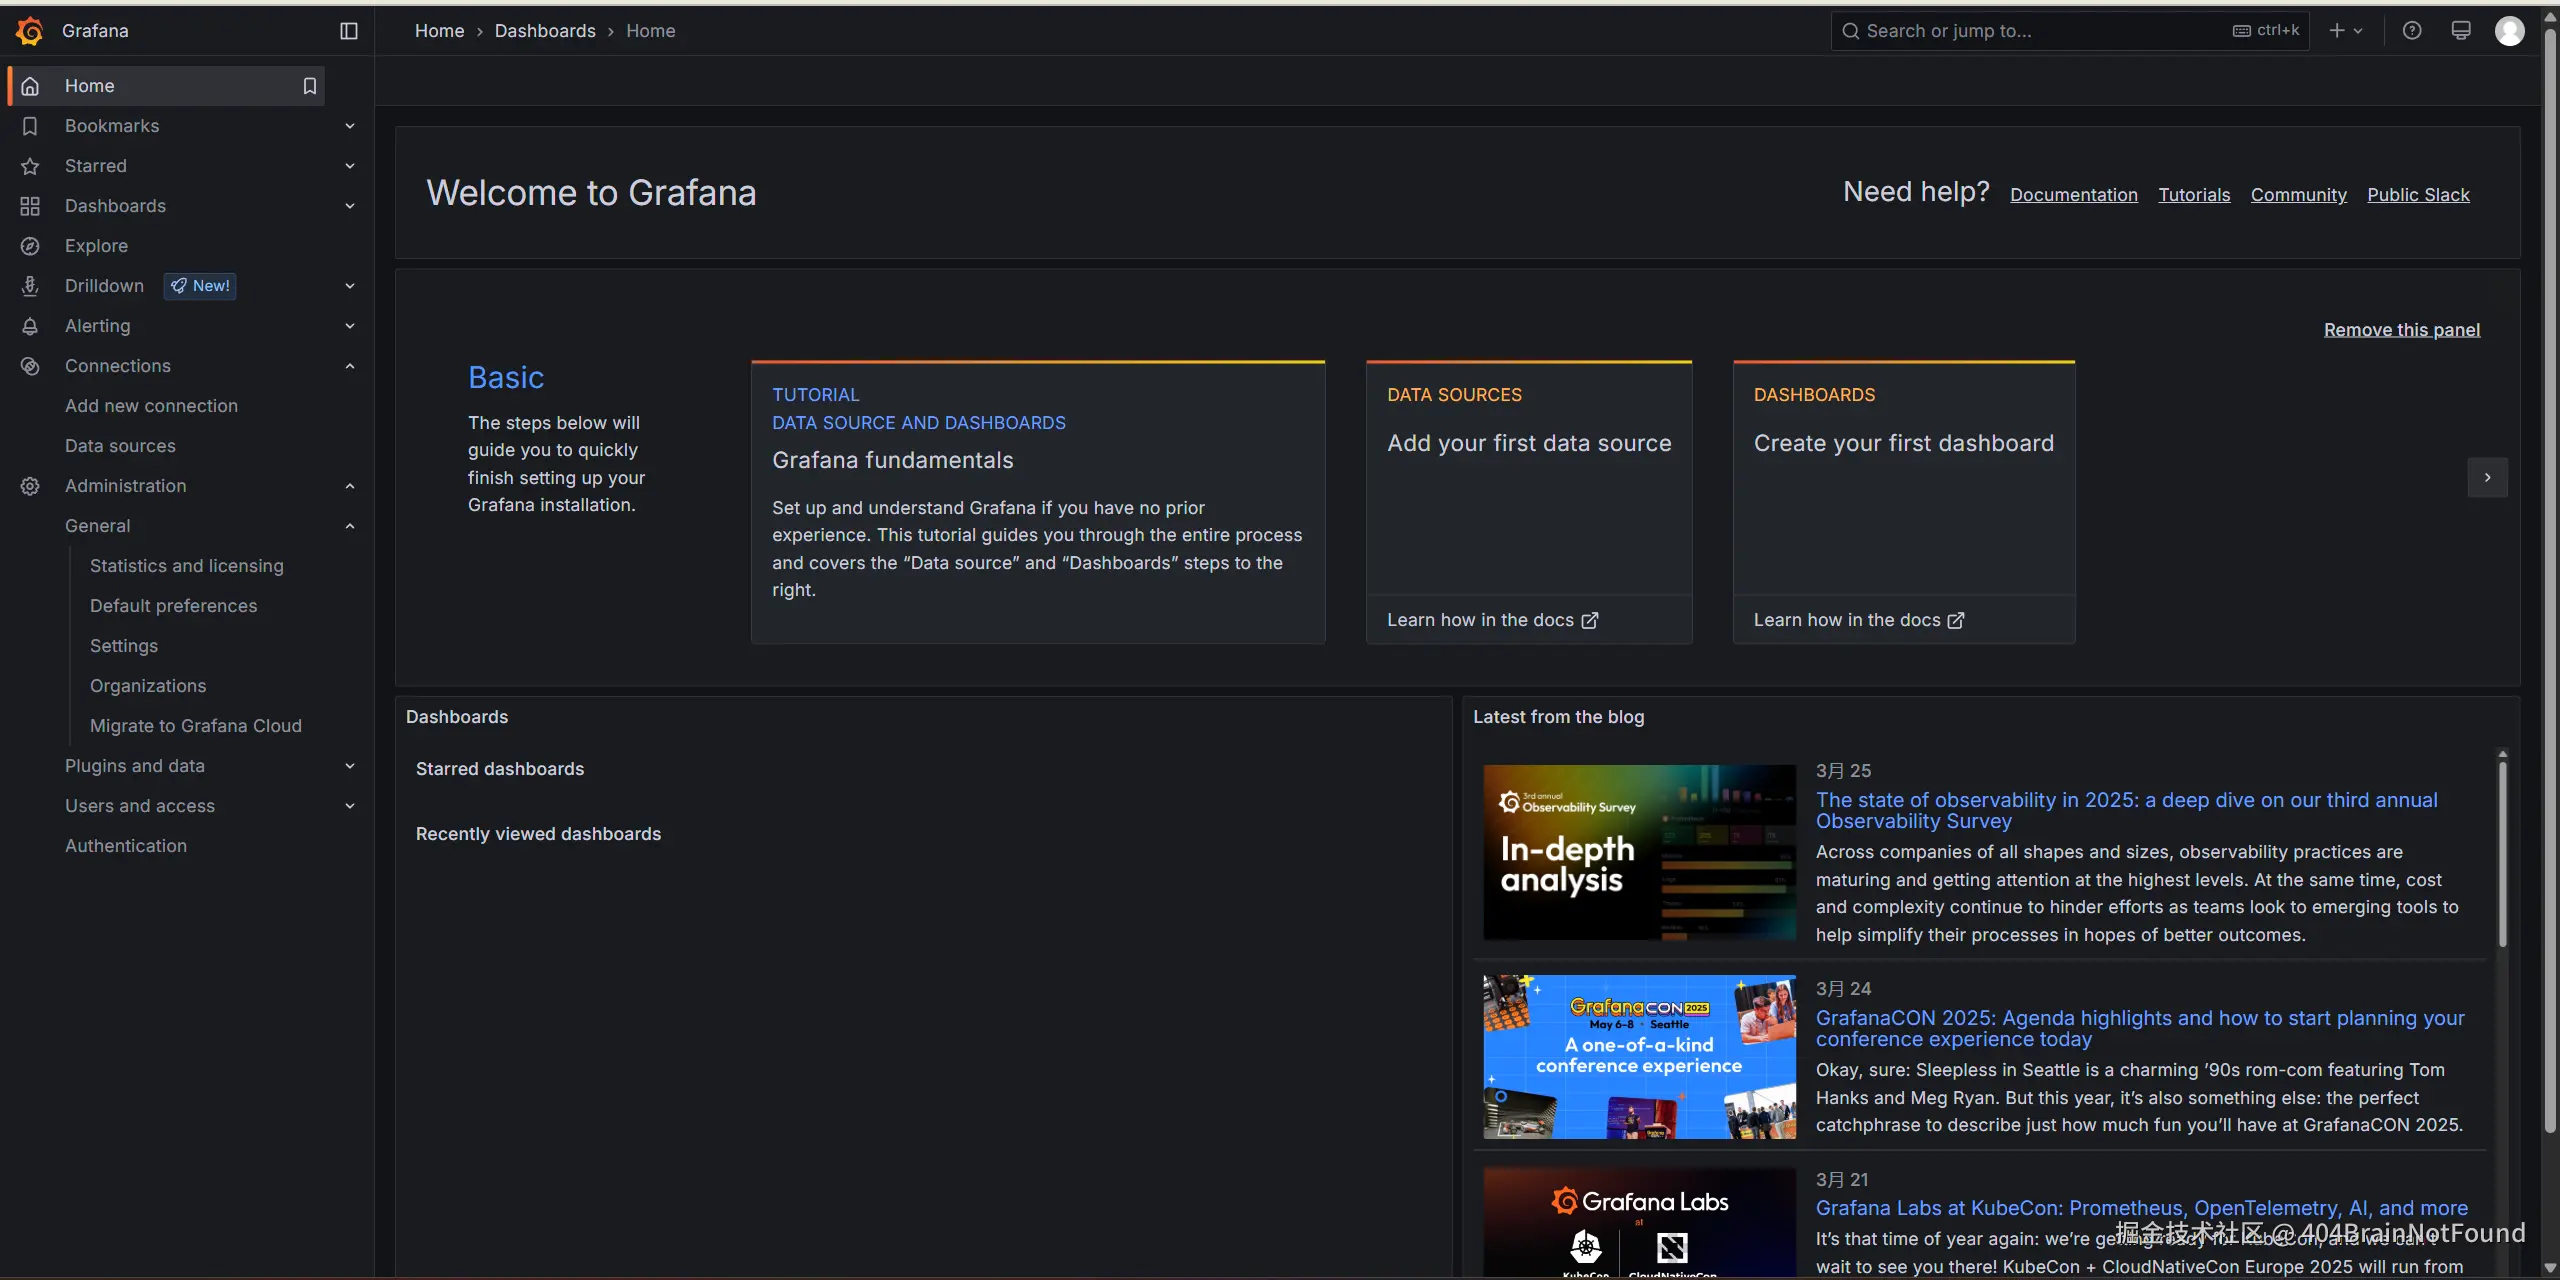This screenshot has width=2560, height=1280.
Task: Open Statistics and licensing page
Action: click(x=187, y=566)
